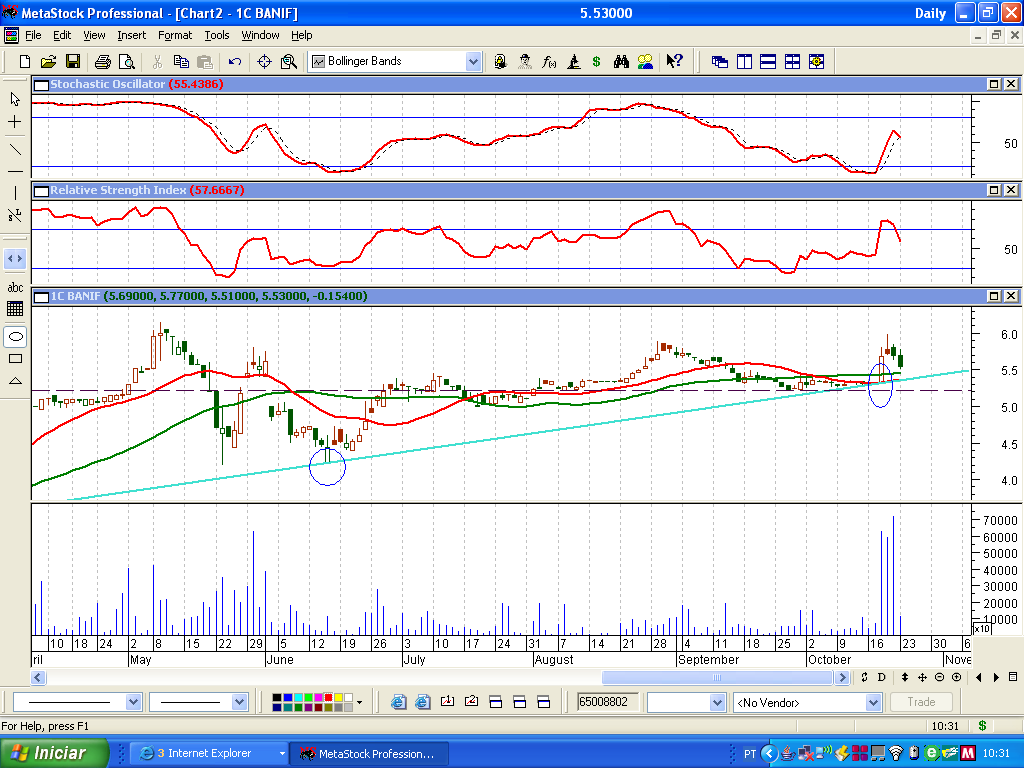Open the line style dropdown
The image size is (1024, 768).
click(133, 702)
